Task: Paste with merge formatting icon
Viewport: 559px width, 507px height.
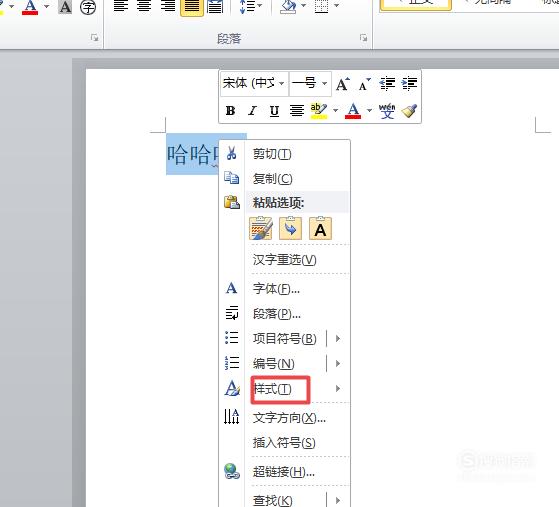Action: [x=291, y=229]
